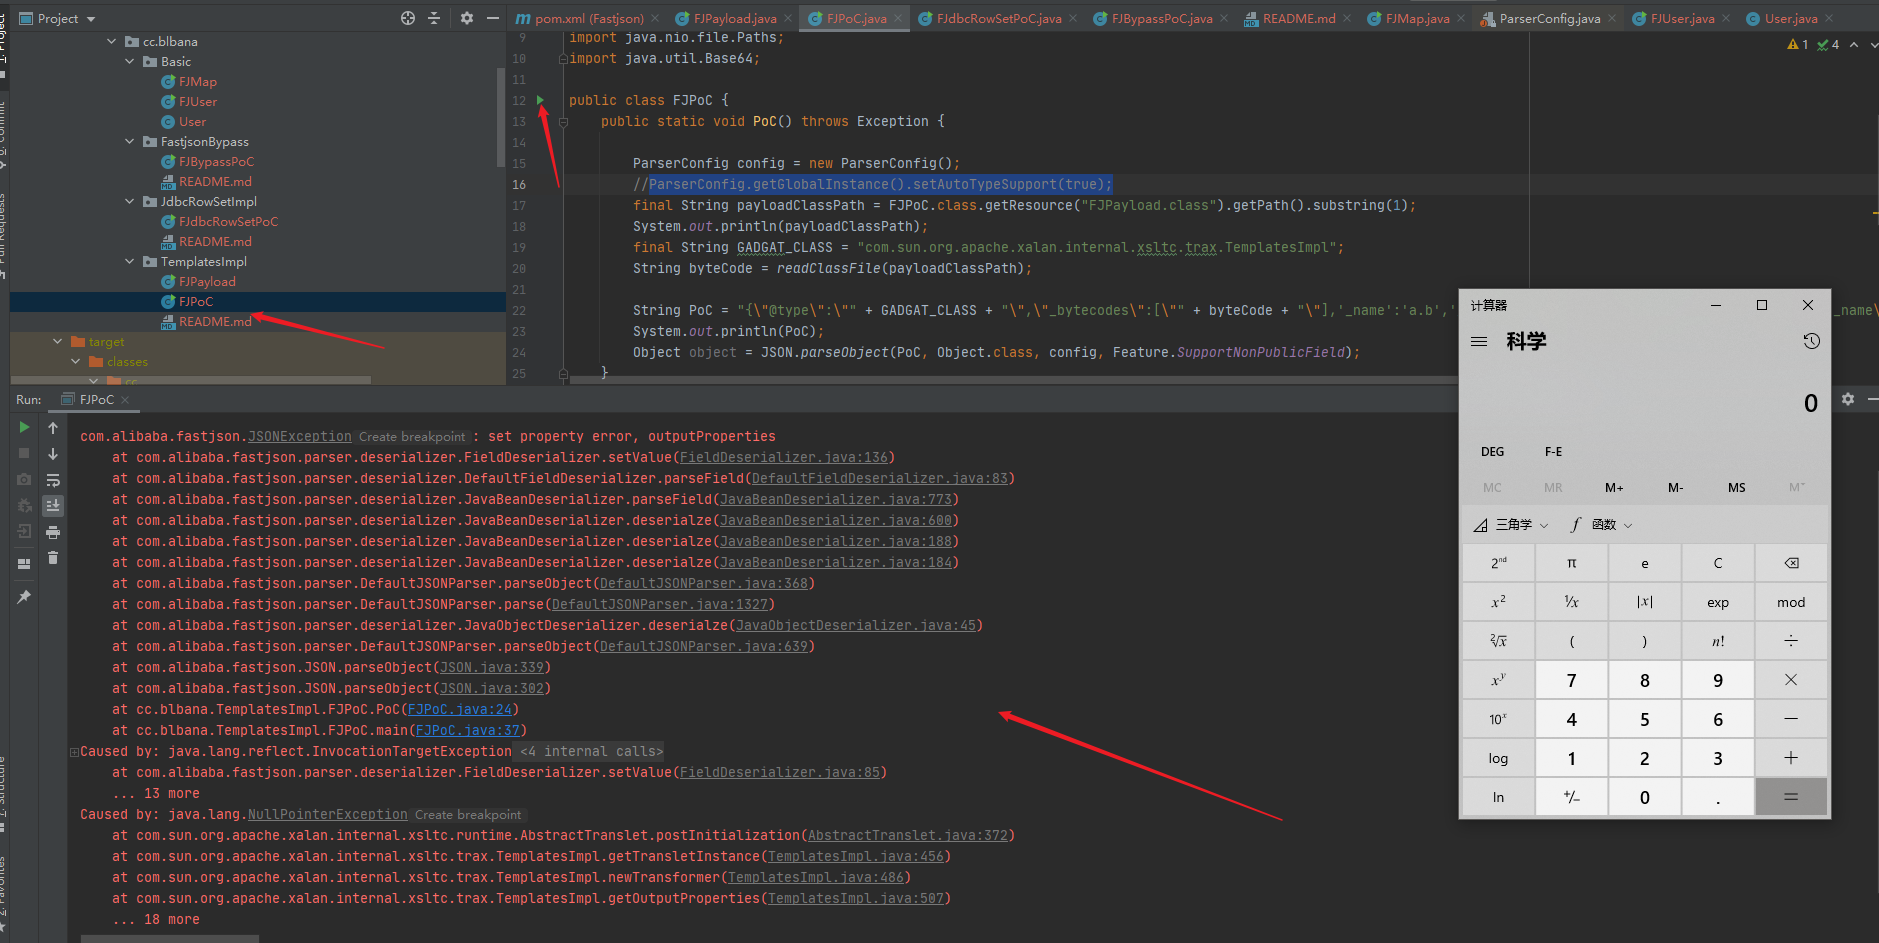1879x943 pixels.
Task: Switch to the FJdbcRowSetPoC.java tab
Action: point(999,18)
